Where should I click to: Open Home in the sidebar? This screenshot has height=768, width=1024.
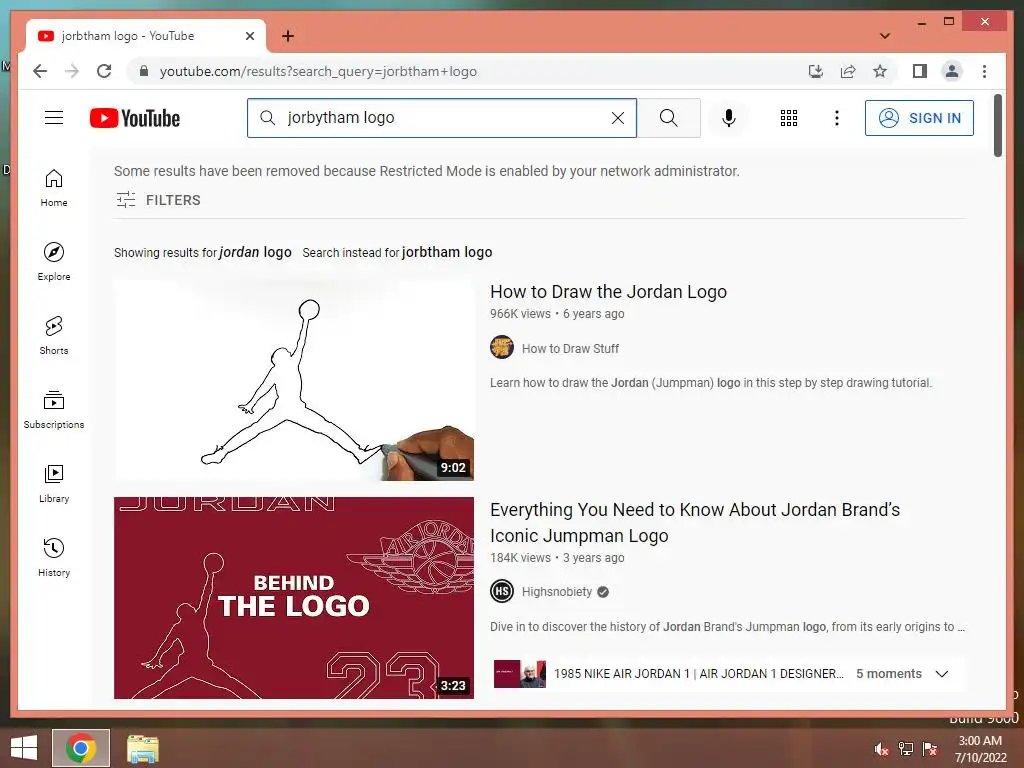pyautogui.click(x=54, y=188)
